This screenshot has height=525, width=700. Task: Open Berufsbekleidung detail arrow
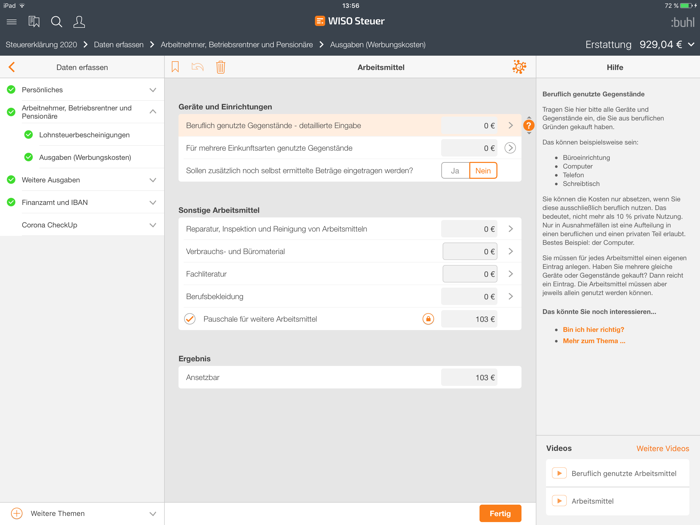point(511,296)
